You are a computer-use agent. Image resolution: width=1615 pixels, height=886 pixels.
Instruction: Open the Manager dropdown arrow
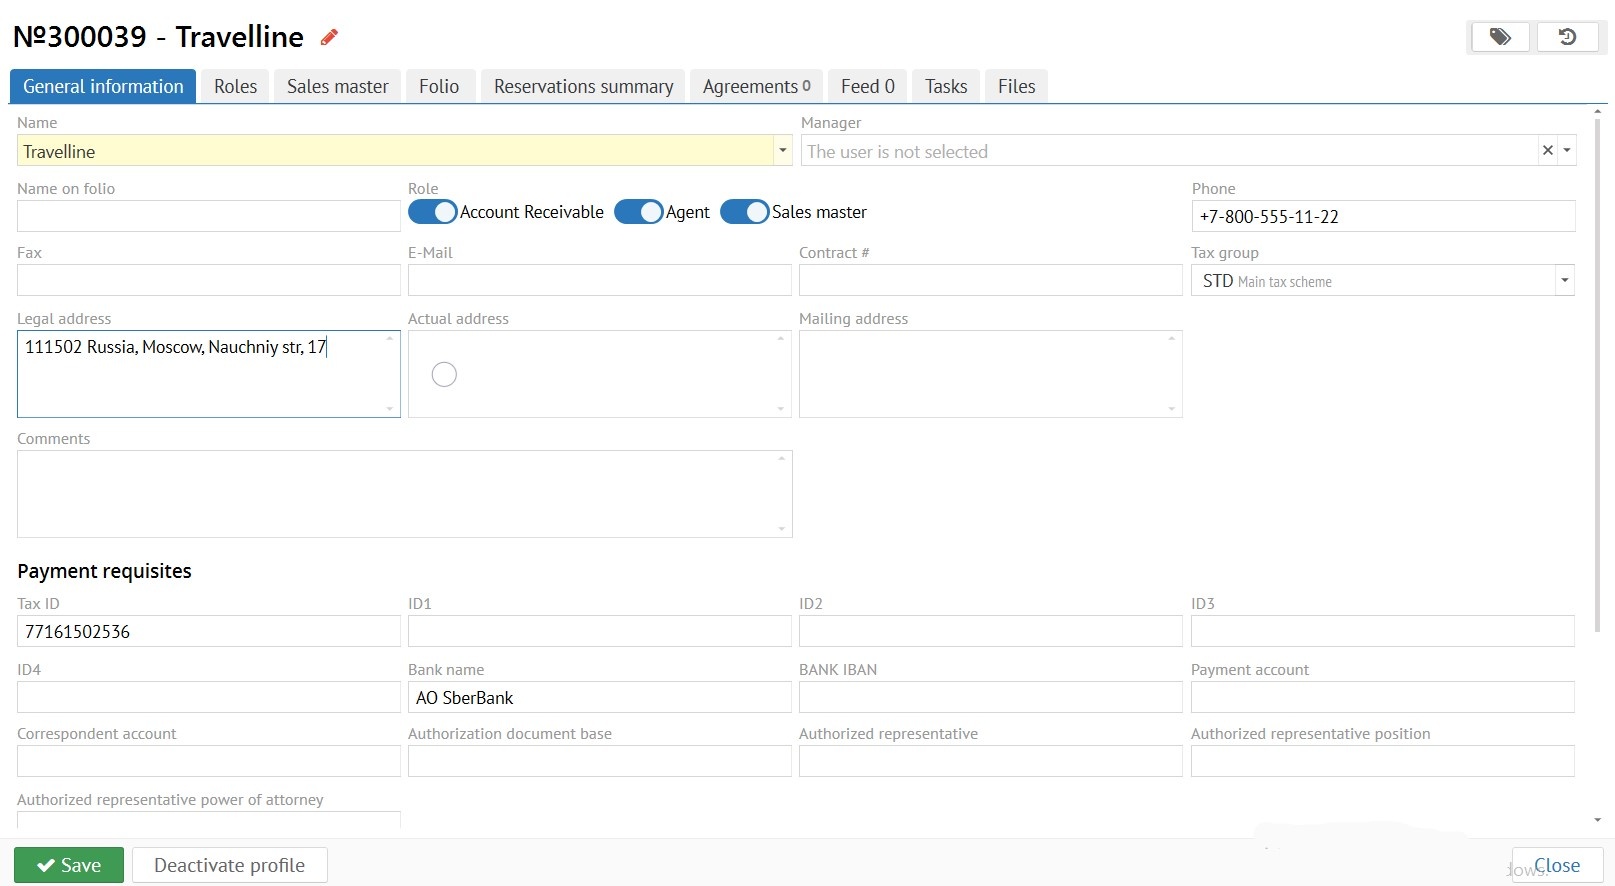click(1567, 150)
